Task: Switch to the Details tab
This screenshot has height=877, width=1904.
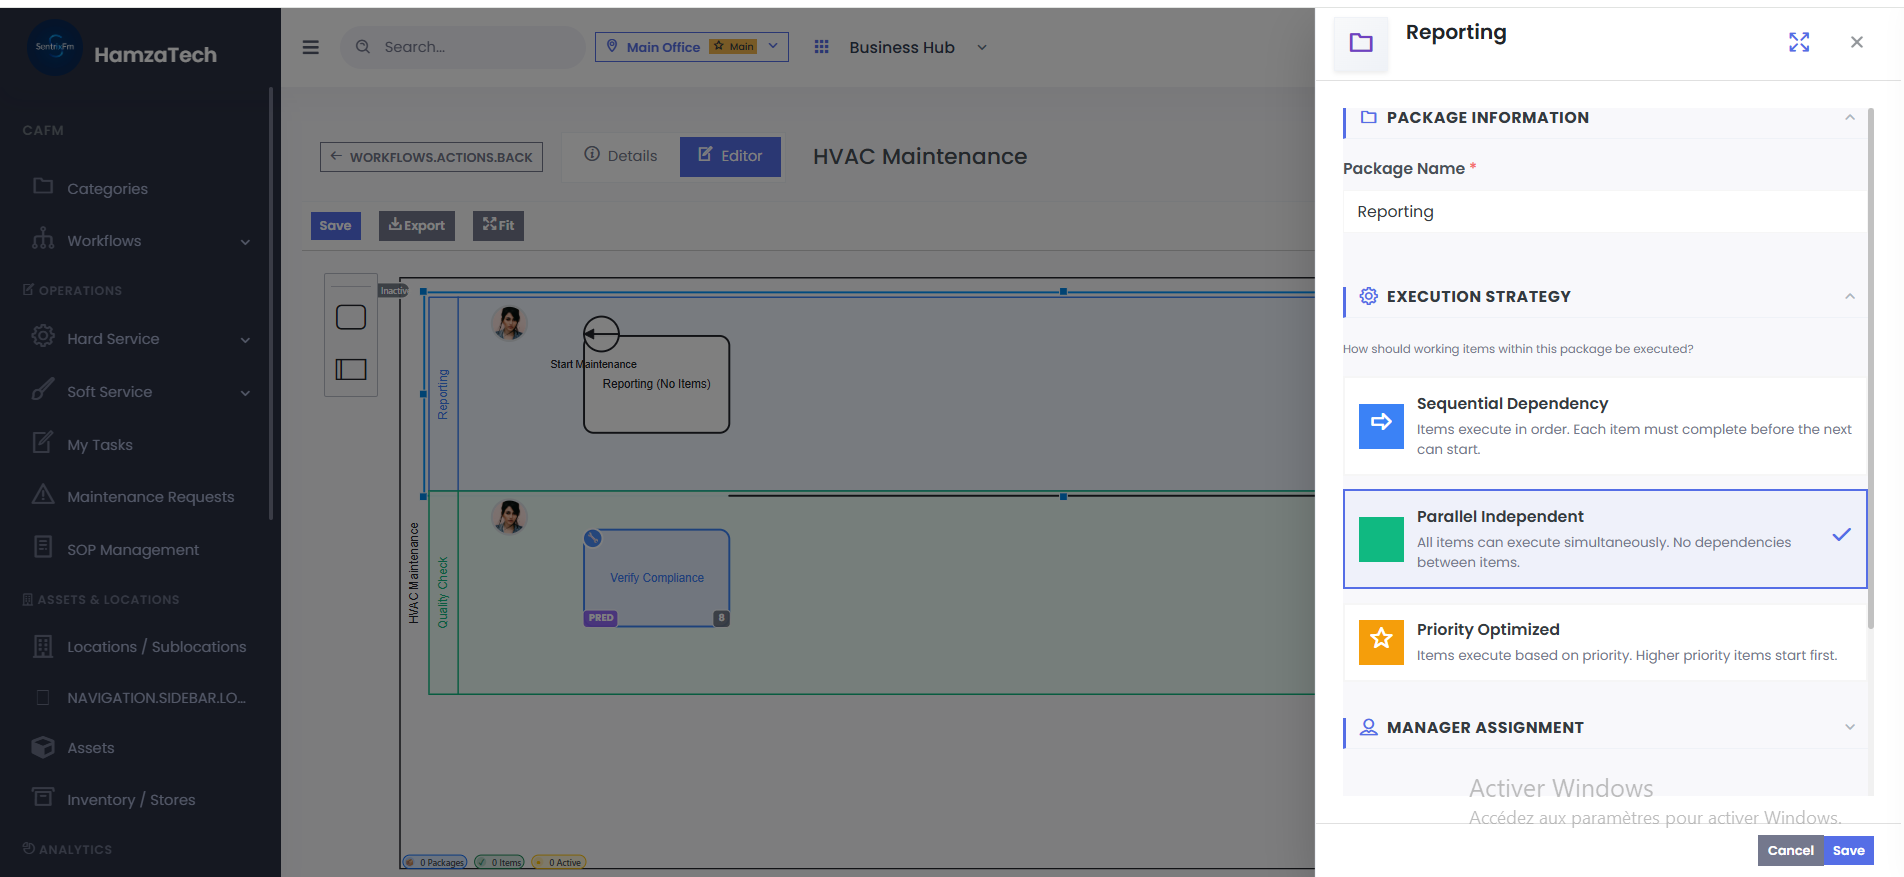Action: click(621, 156)
